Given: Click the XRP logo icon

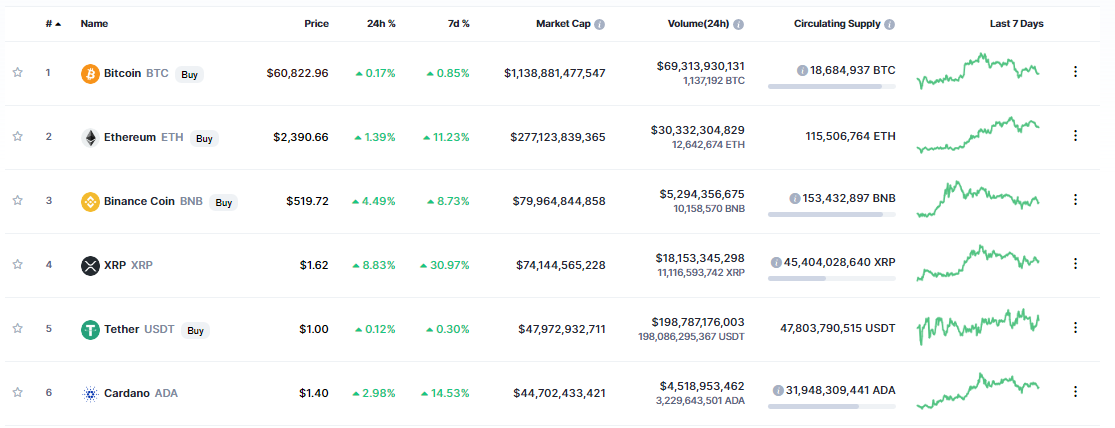Looking at the screenshot, I should click(x=90, y=266).
